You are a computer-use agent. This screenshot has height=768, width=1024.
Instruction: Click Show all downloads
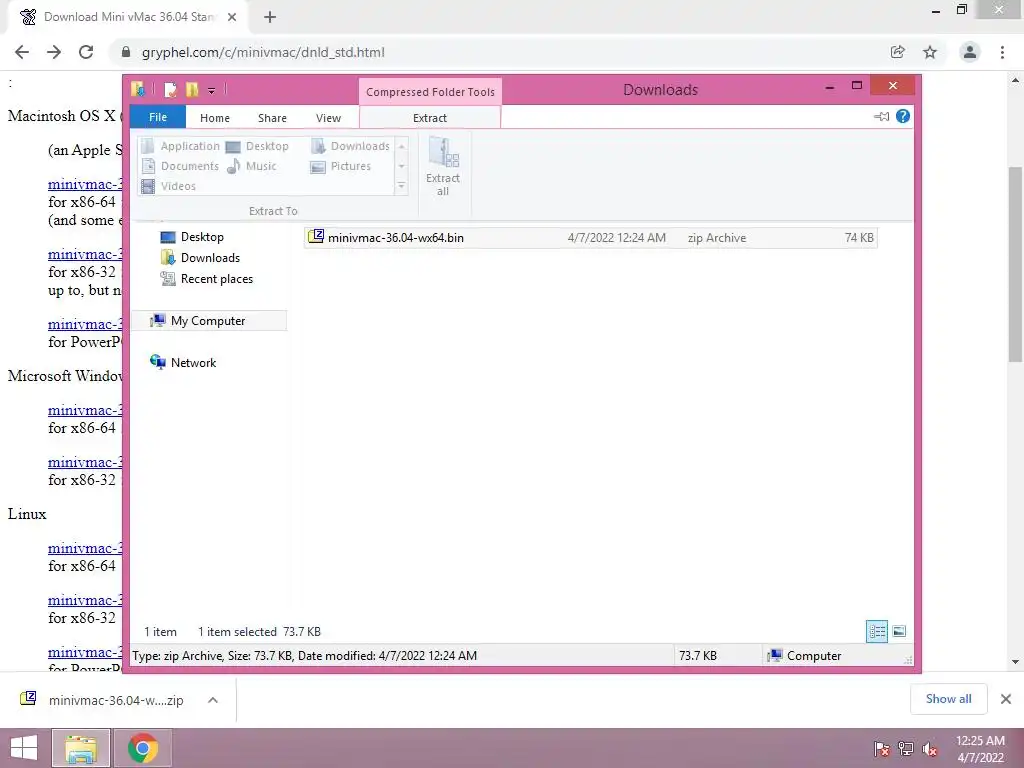coord(948,699)
